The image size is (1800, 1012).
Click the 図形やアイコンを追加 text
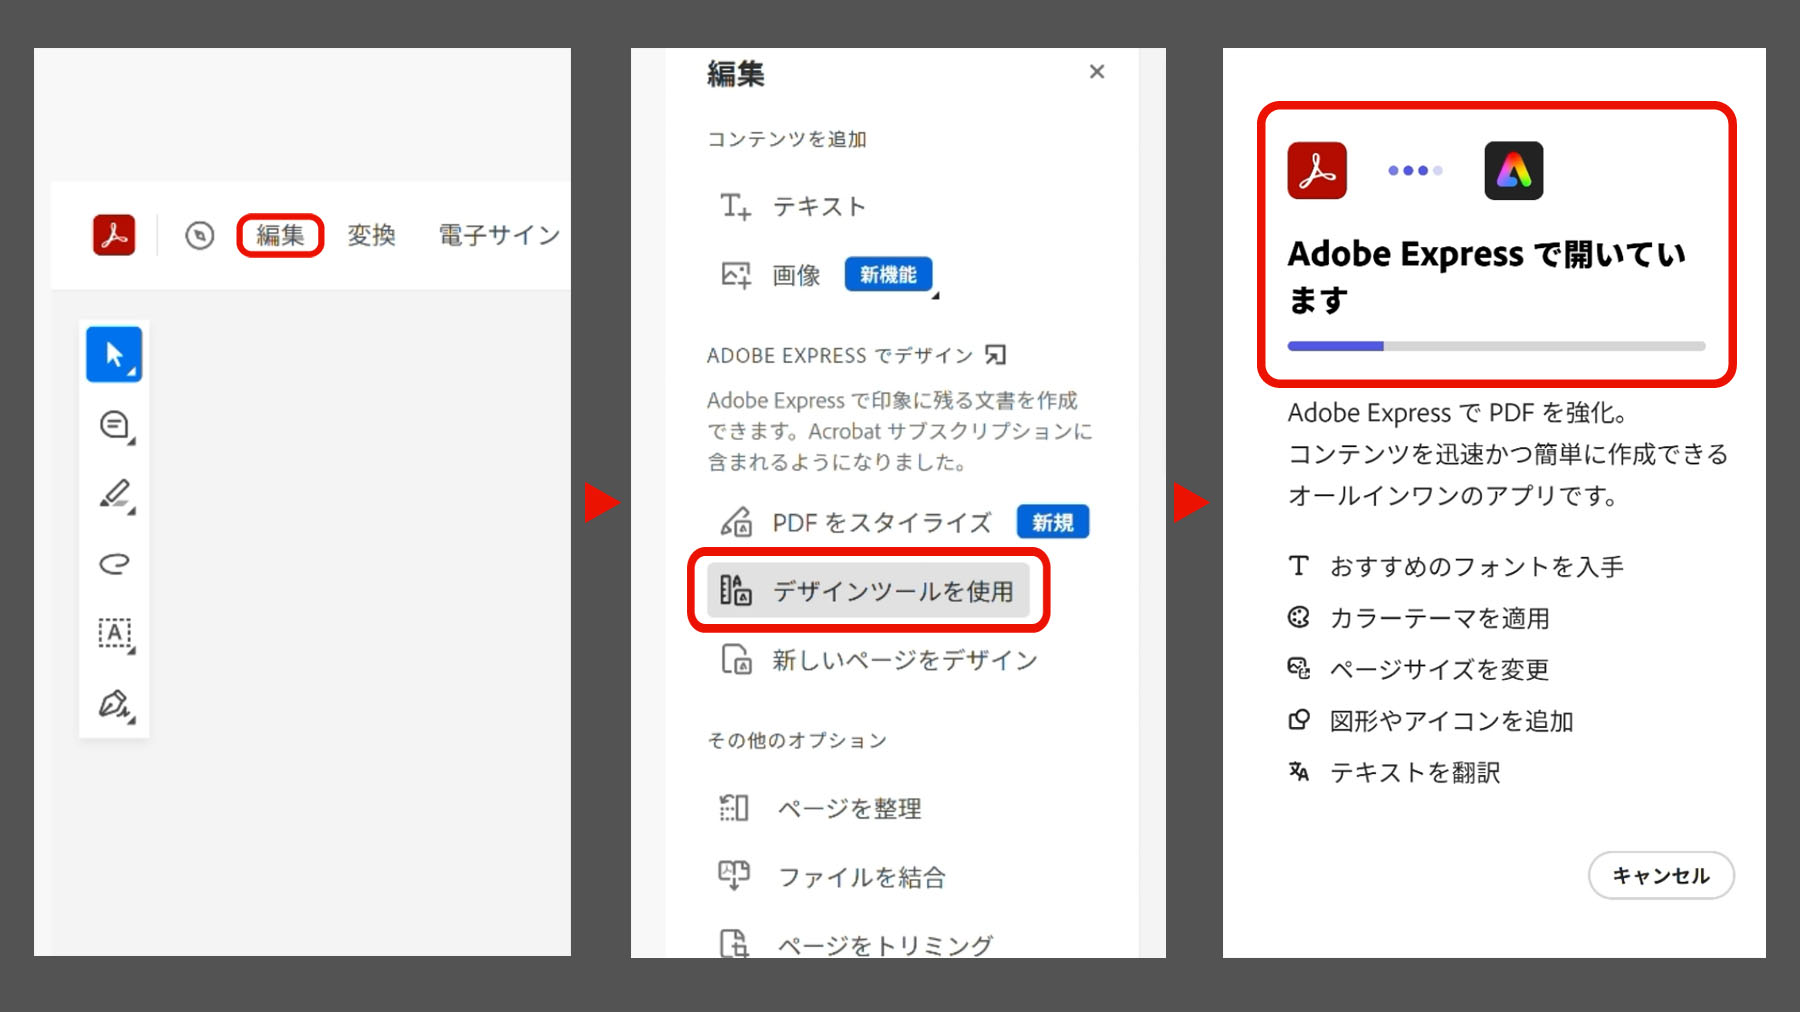[1452, 721]
